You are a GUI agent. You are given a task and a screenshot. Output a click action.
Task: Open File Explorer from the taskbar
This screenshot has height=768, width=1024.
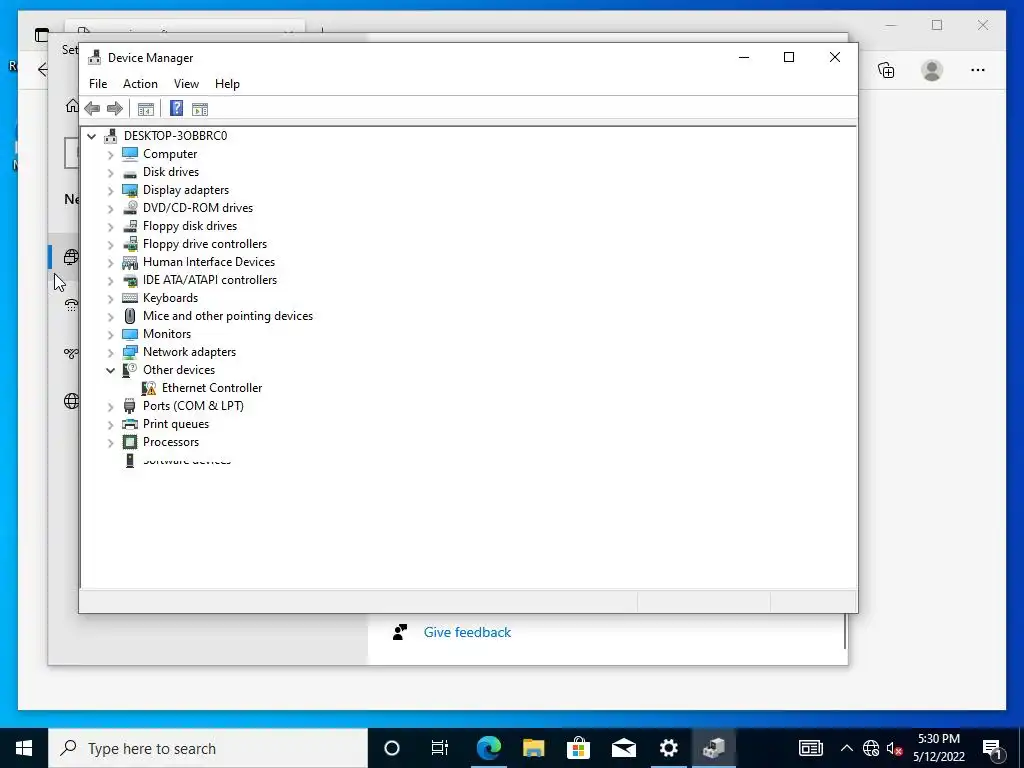tap(534, 748)
